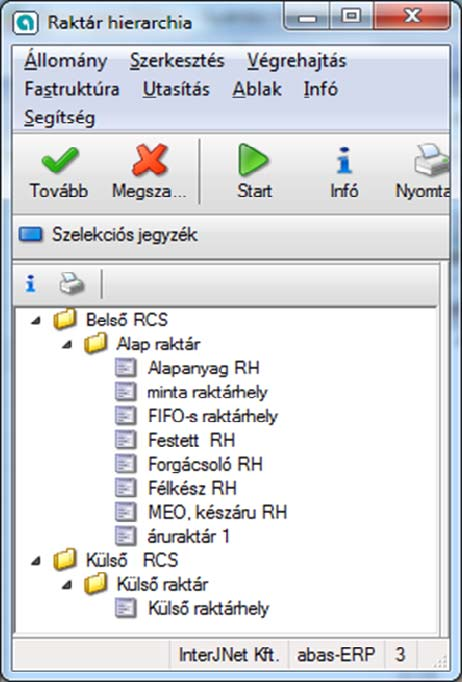Open the Utasítás menu

(176, 89)
